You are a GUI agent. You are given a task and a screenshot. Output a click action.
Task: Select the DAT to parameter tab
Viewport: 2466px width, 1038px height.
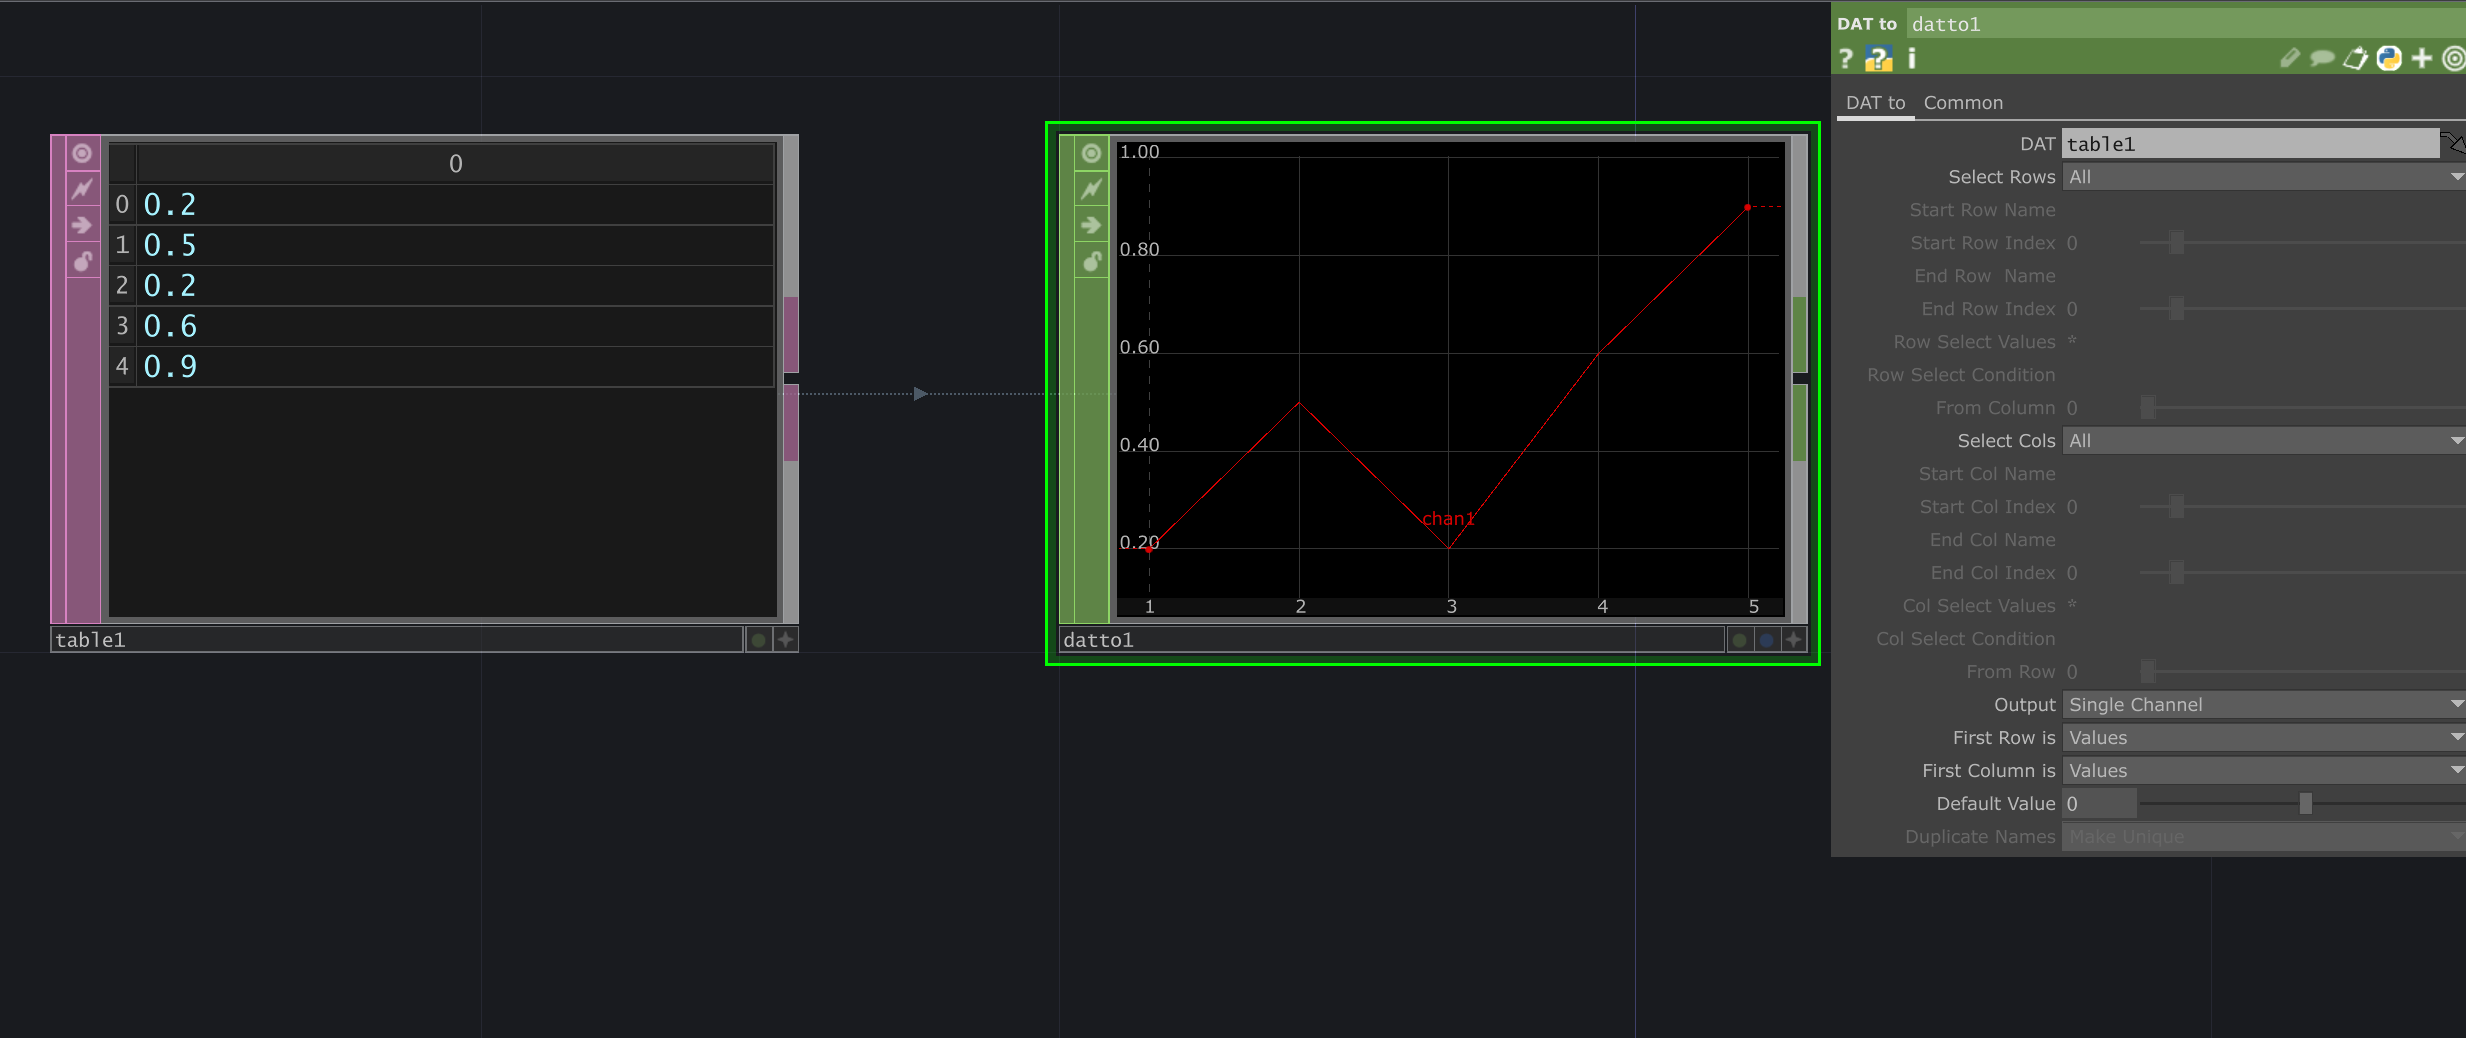[1874, 102]
